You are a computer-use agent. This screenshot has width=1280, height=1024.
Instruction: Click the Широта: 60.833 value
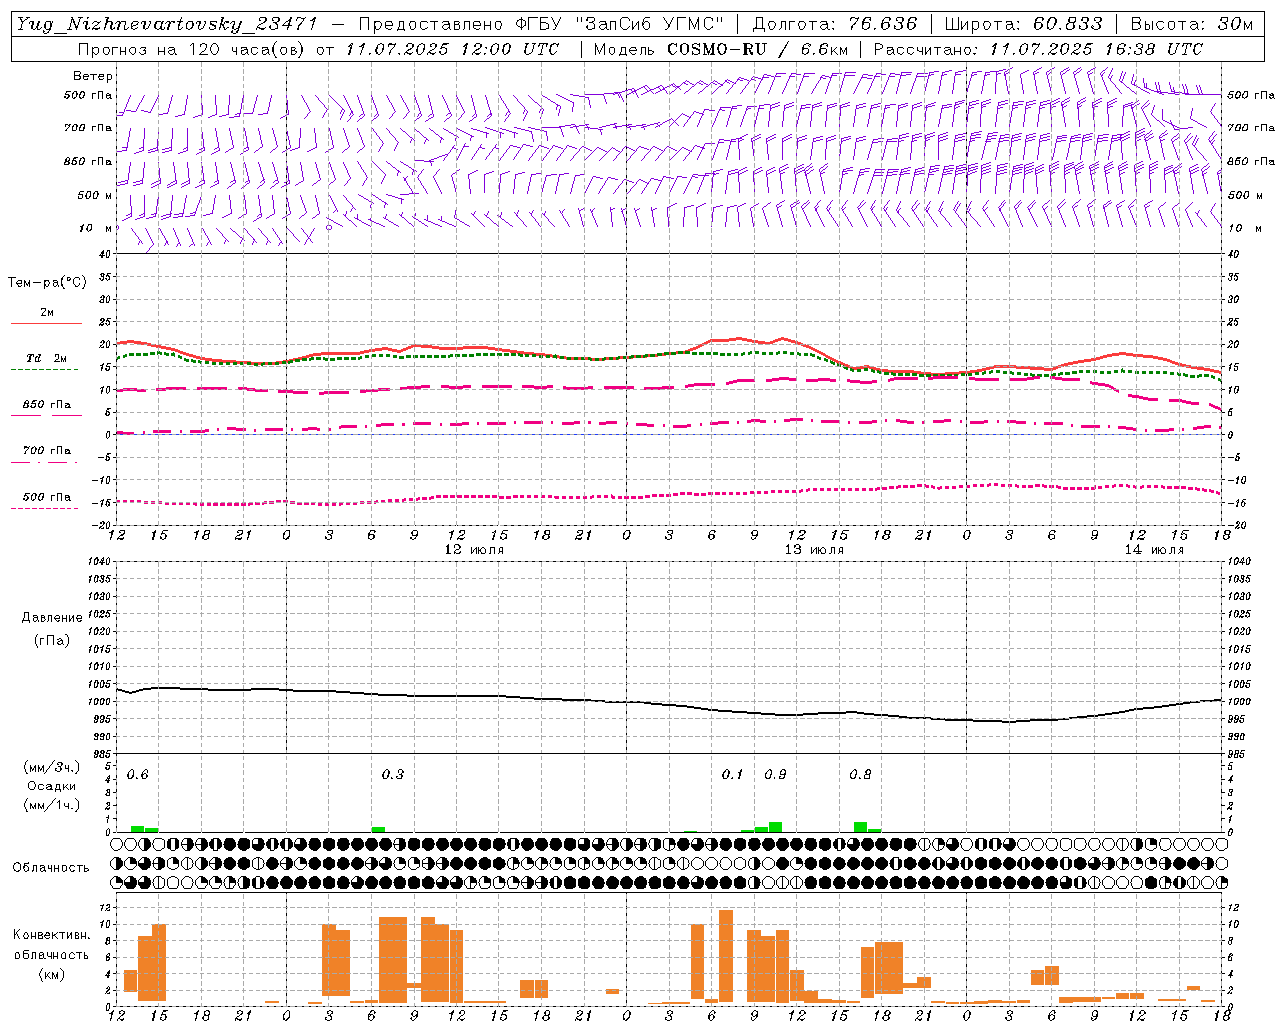[1024, 23]
